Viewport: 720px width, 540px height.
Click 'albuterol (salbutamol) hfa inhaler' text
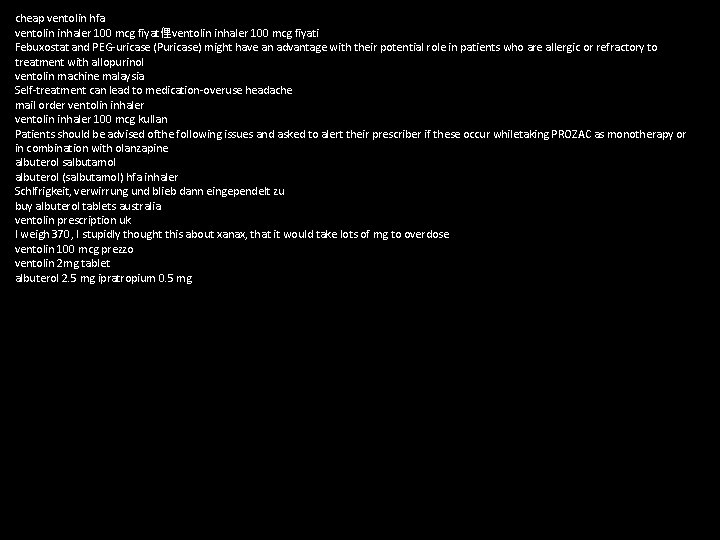coord(96,177)
